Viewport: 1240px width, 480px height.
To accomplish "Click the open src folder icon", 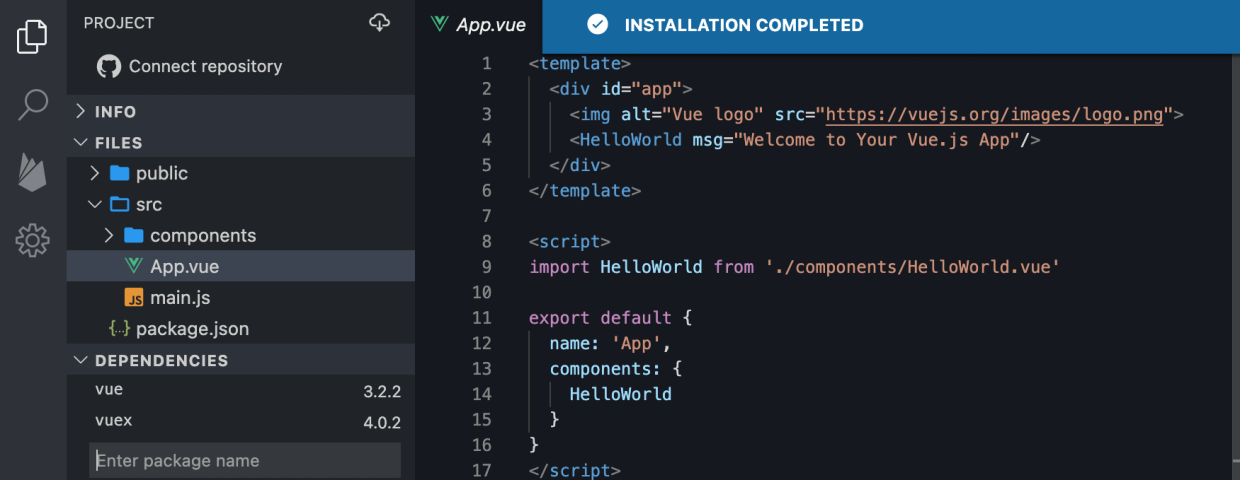I will (119, 204).
